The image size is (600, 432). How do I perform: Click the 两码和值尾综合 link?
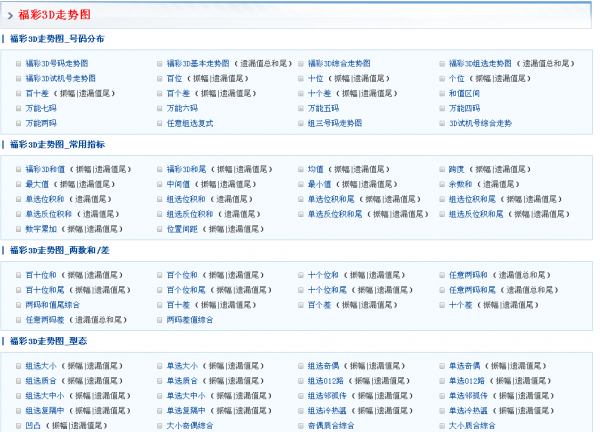pos(53,305)
